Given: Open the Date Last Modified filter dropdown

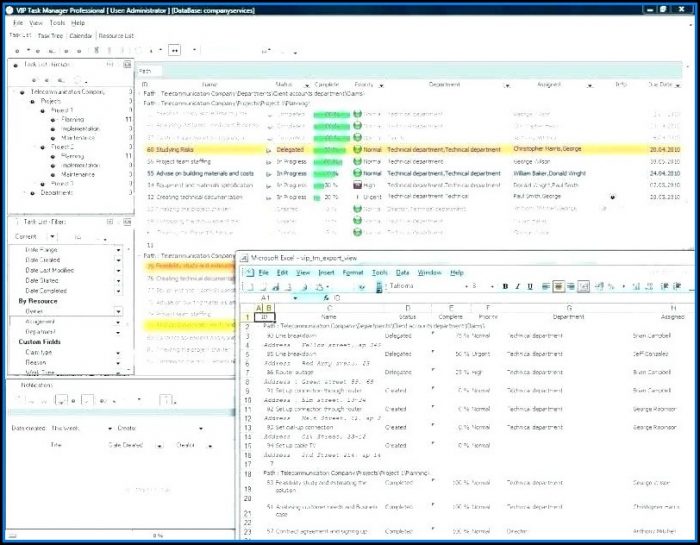Looking at the screenshot, I should 118,270.
